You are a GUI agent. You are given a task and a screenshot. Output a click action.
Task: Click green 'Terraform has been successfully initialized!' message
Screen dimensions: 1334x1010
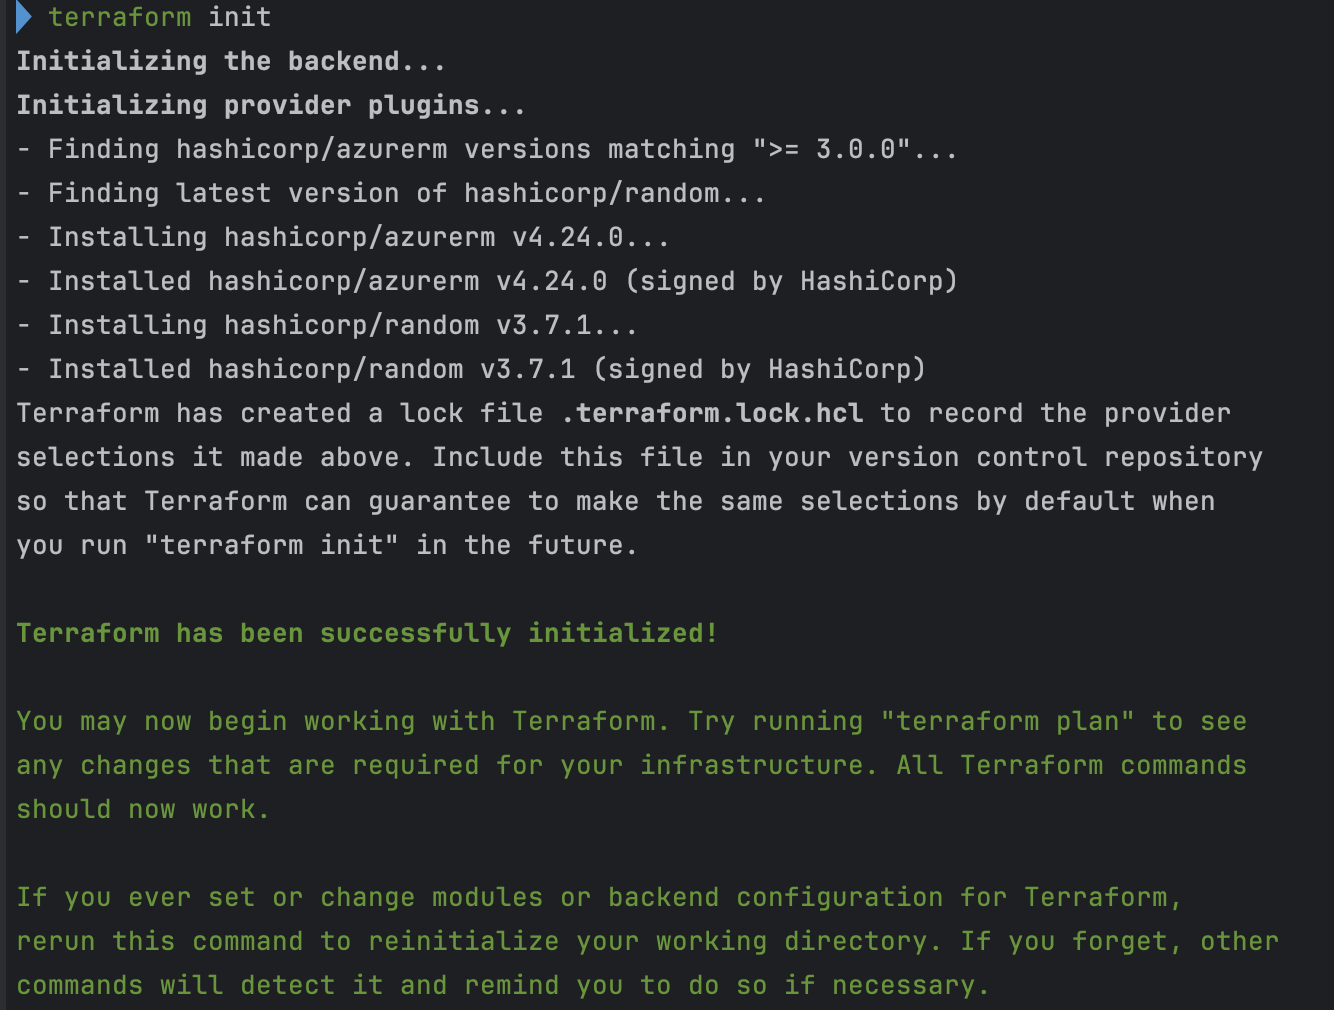click(x=367, y=633)
